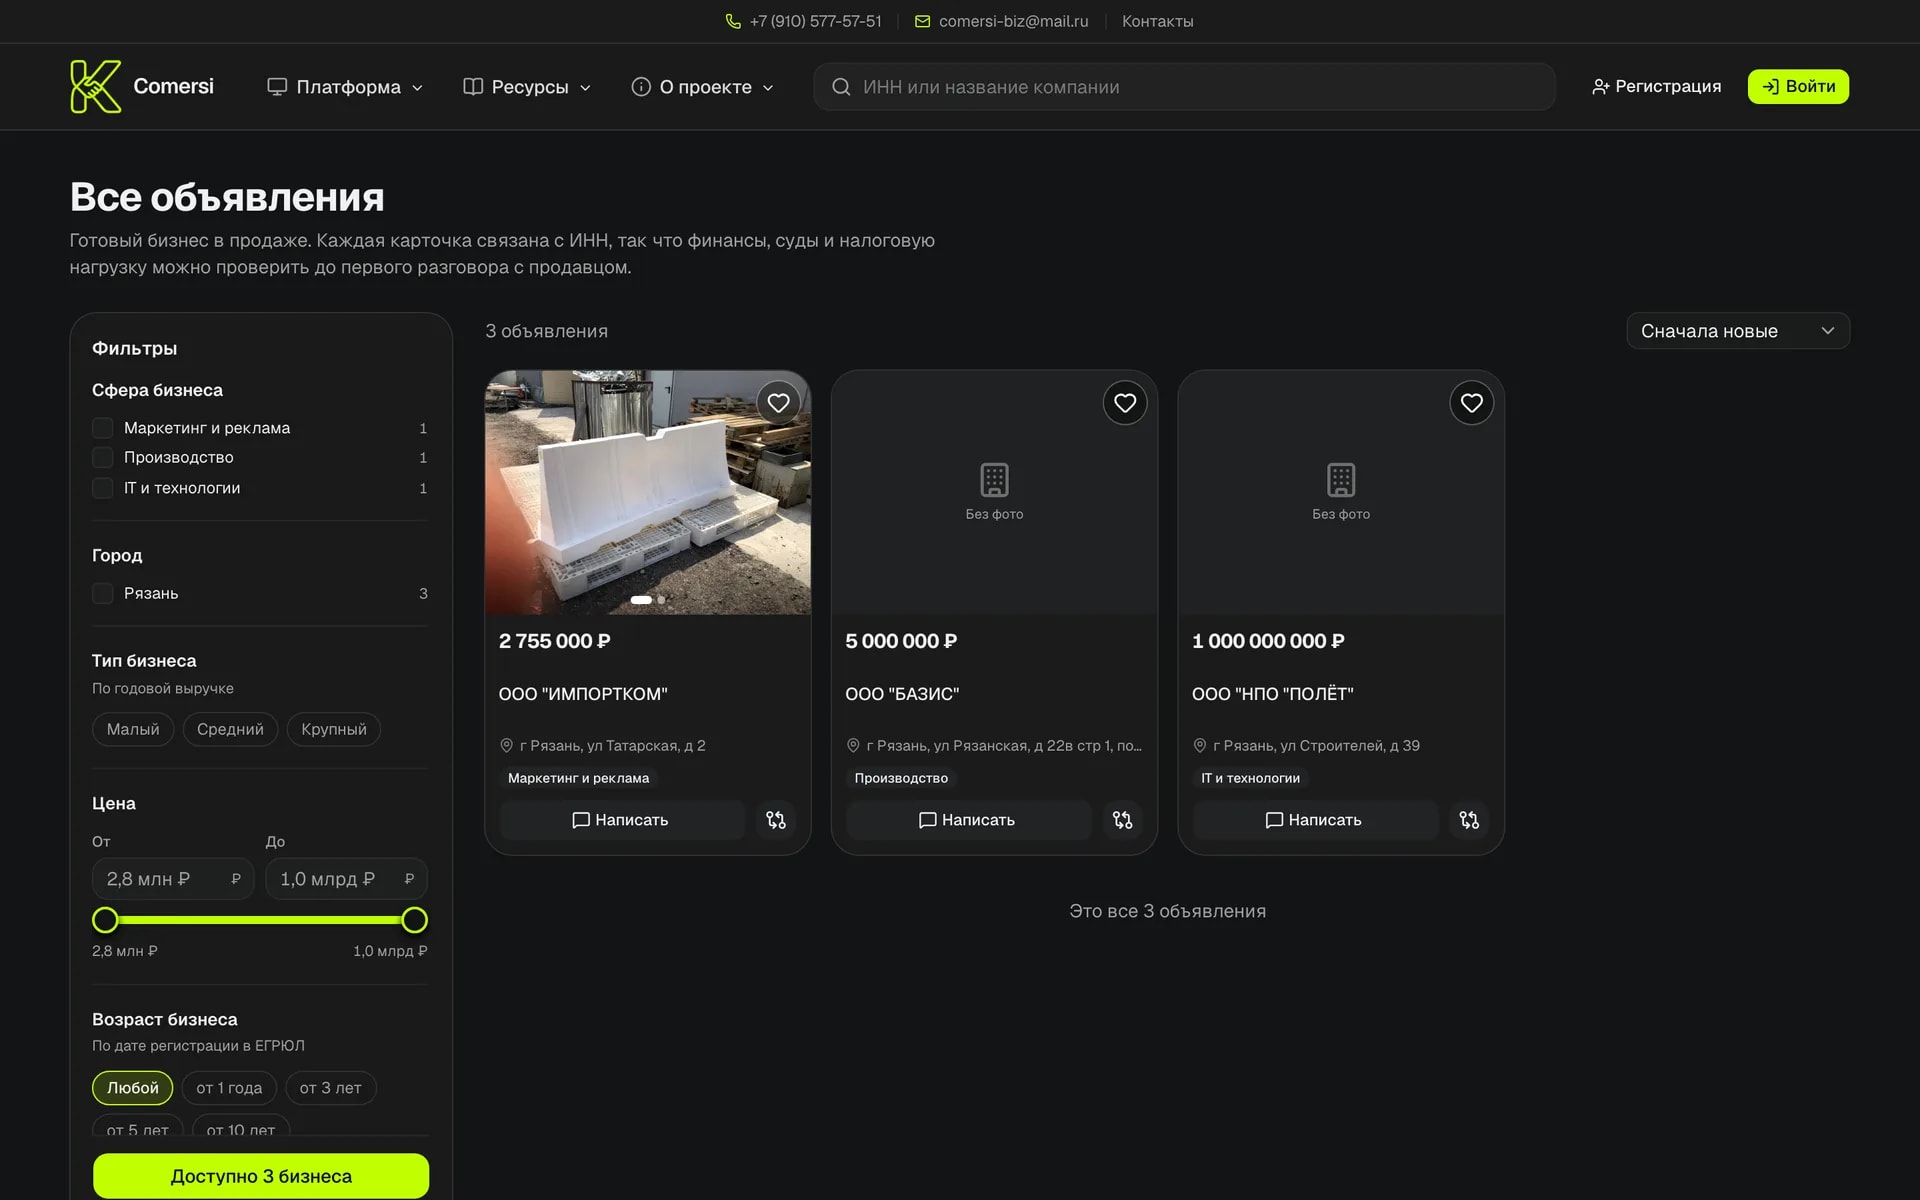Image resolution: width=1920 pixels, height=1200 pixels.
Task: Favorite the ООО "БАЗИС" listing
Action: (x=1125, y=403)
